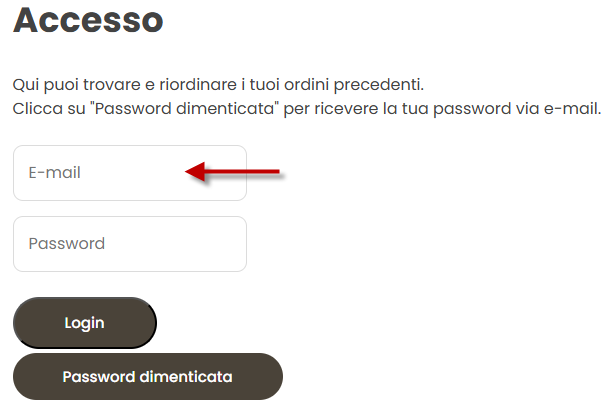Click the Password placeholder label
602x405 pixels.
tap(67, 244)
